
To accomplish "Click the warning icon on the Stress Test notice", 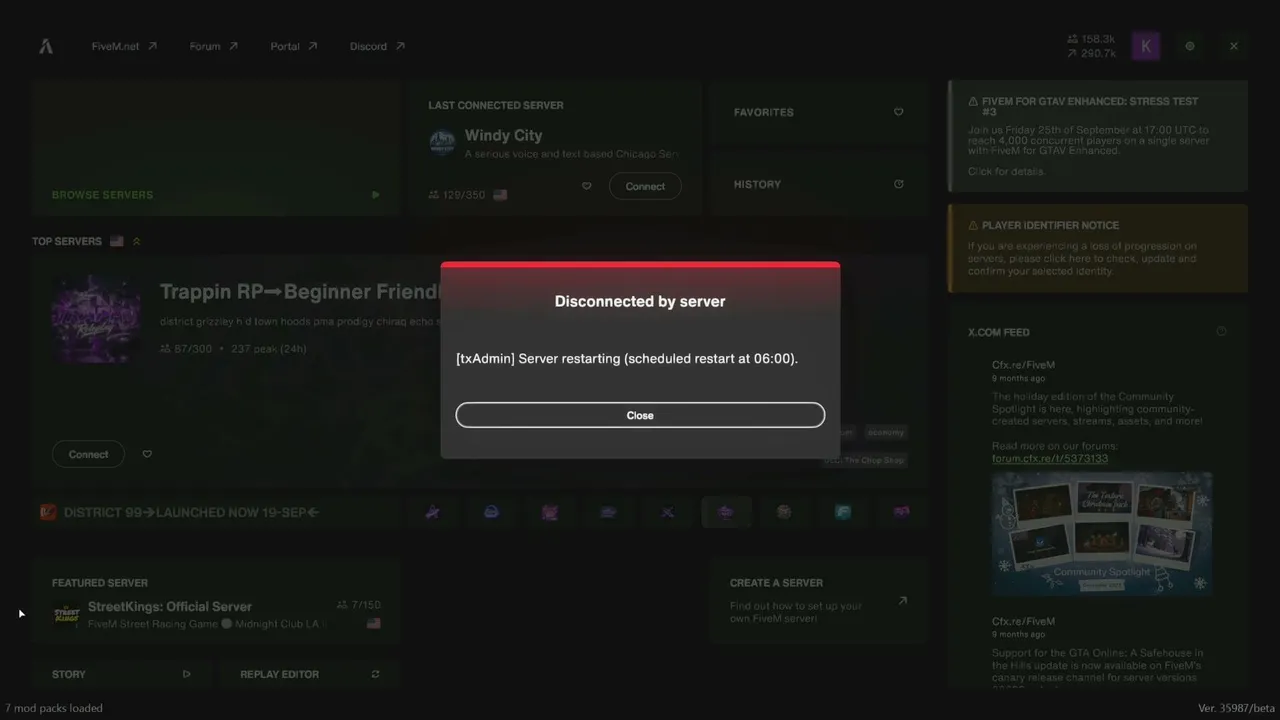I will click(x=973, y=101).
